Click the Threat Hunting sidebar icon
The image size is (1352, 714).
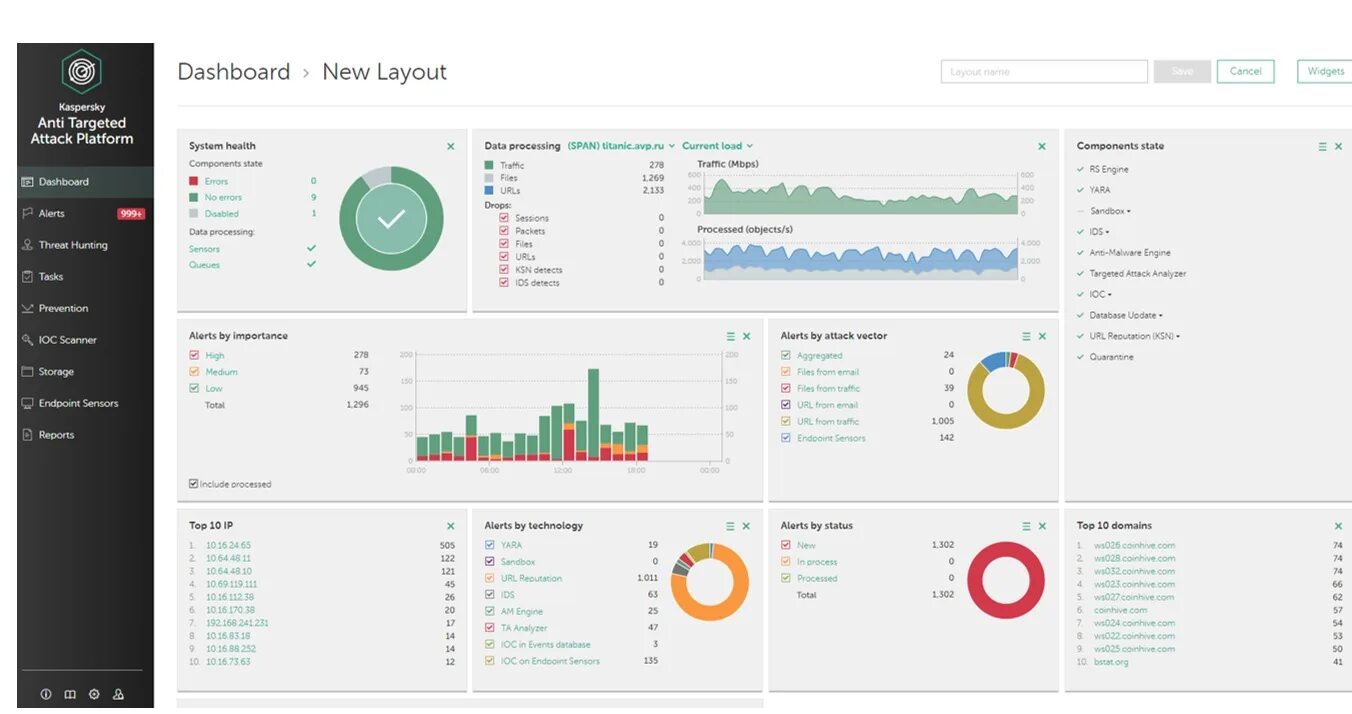point(28,245)
